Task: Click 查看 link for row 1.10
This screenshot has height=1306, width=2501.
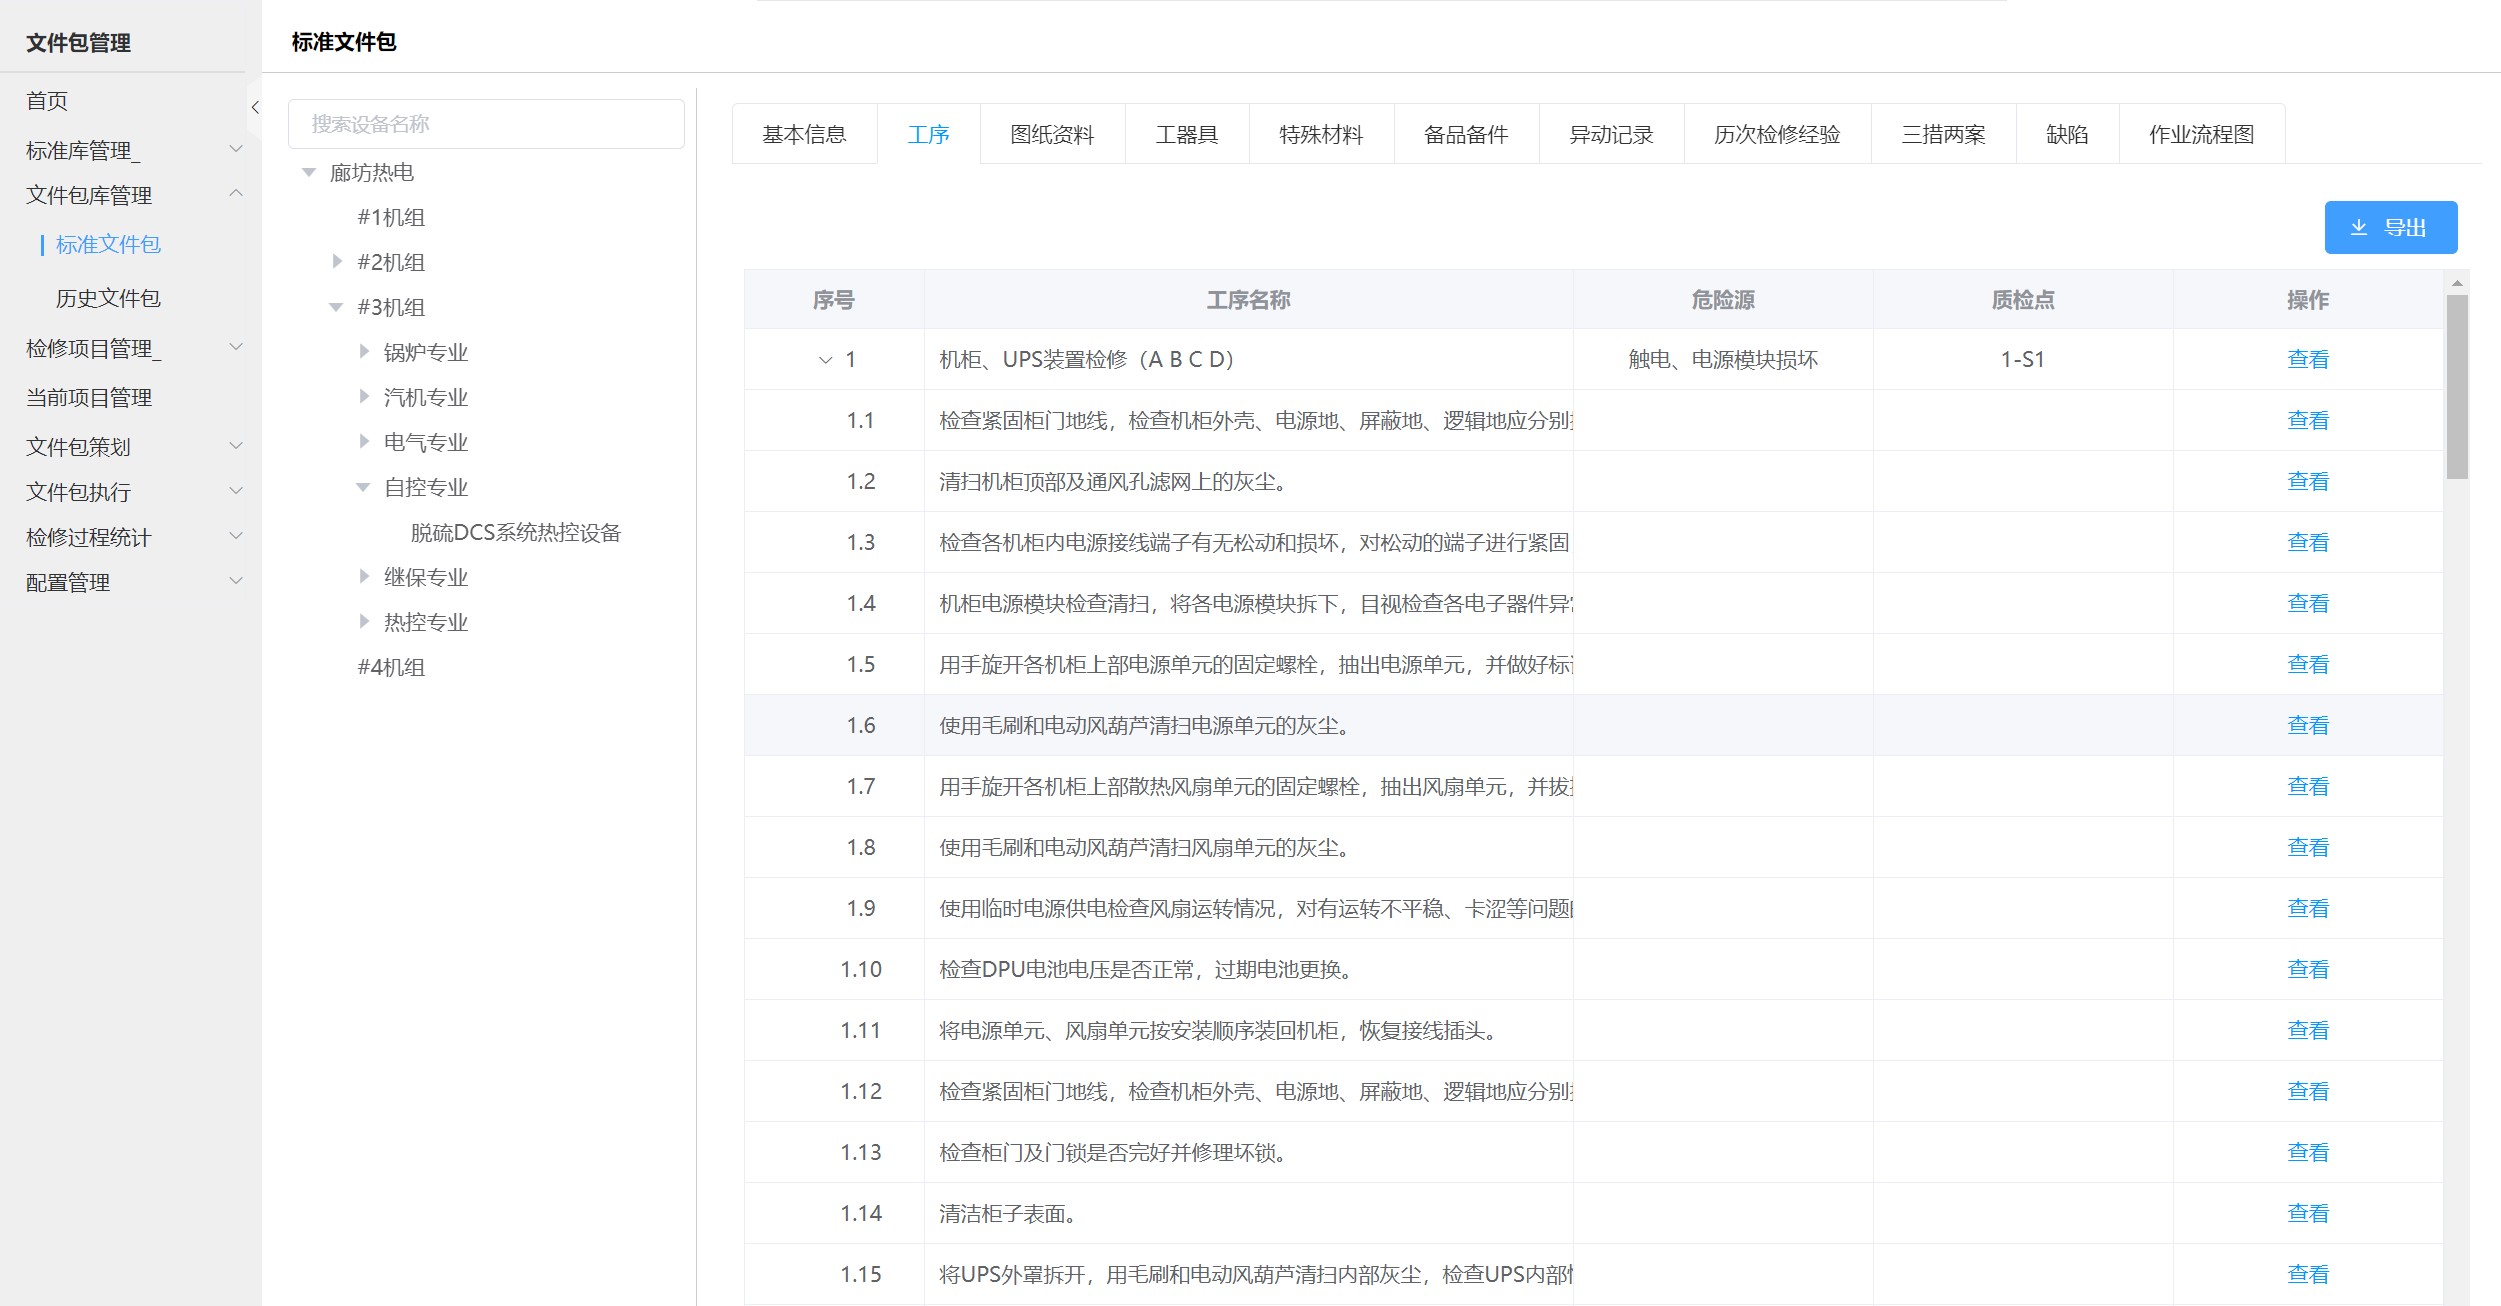Action: click(2308, 969)
